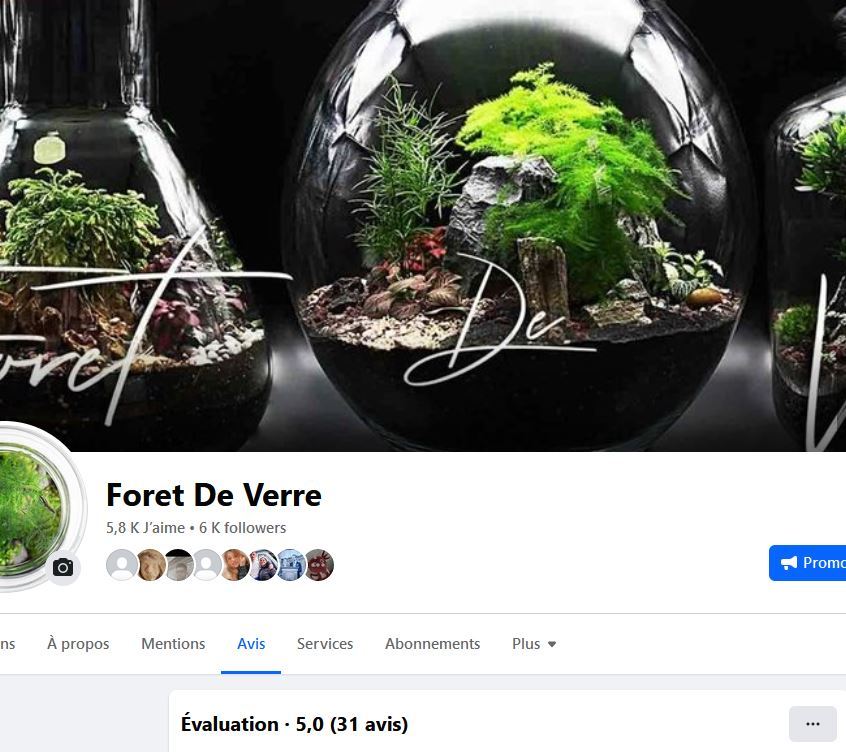Switch to the À propos tab
This screenshot has width=846, height=752.
(78, 644)
